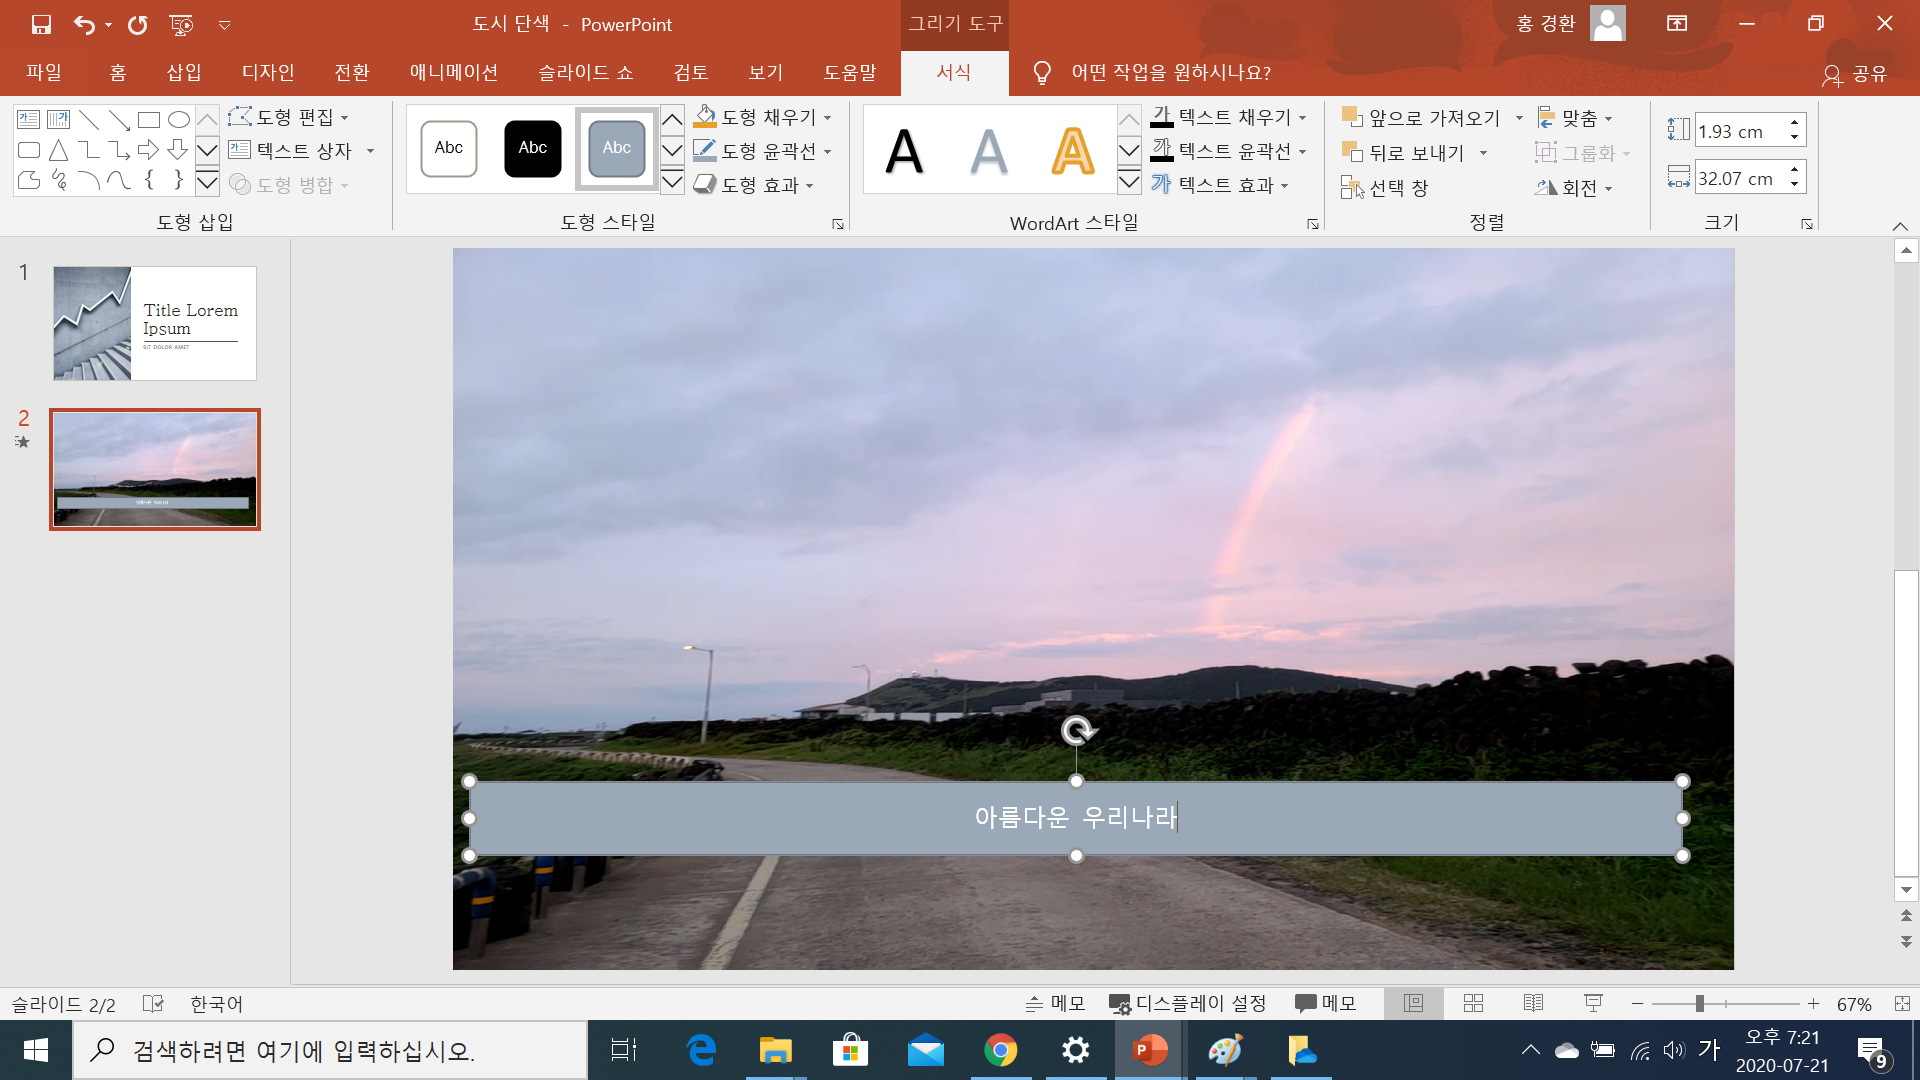Select the oval shape in shapes gallery
1920x1080 pixels.
tap(179, 120)
